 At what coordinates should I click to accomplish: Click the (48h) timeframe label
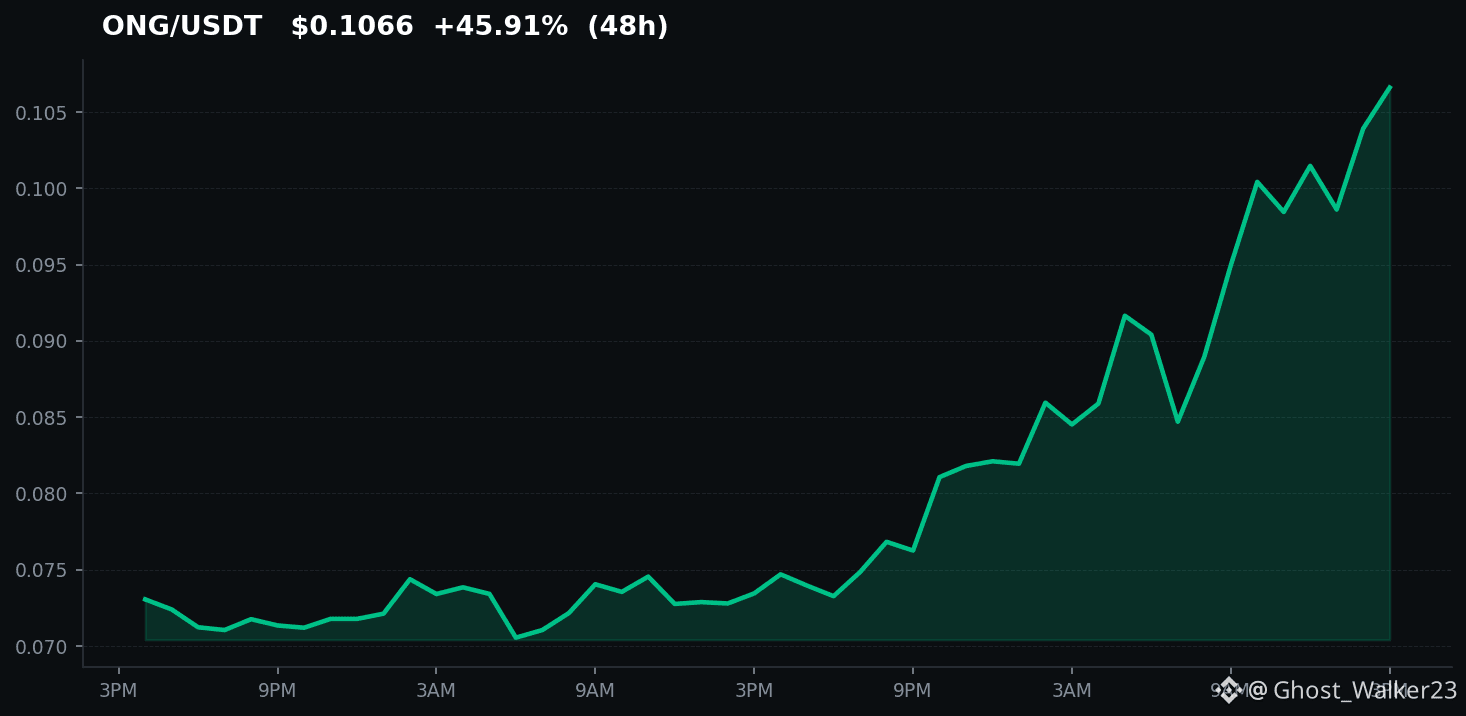[x=628, y=27]
